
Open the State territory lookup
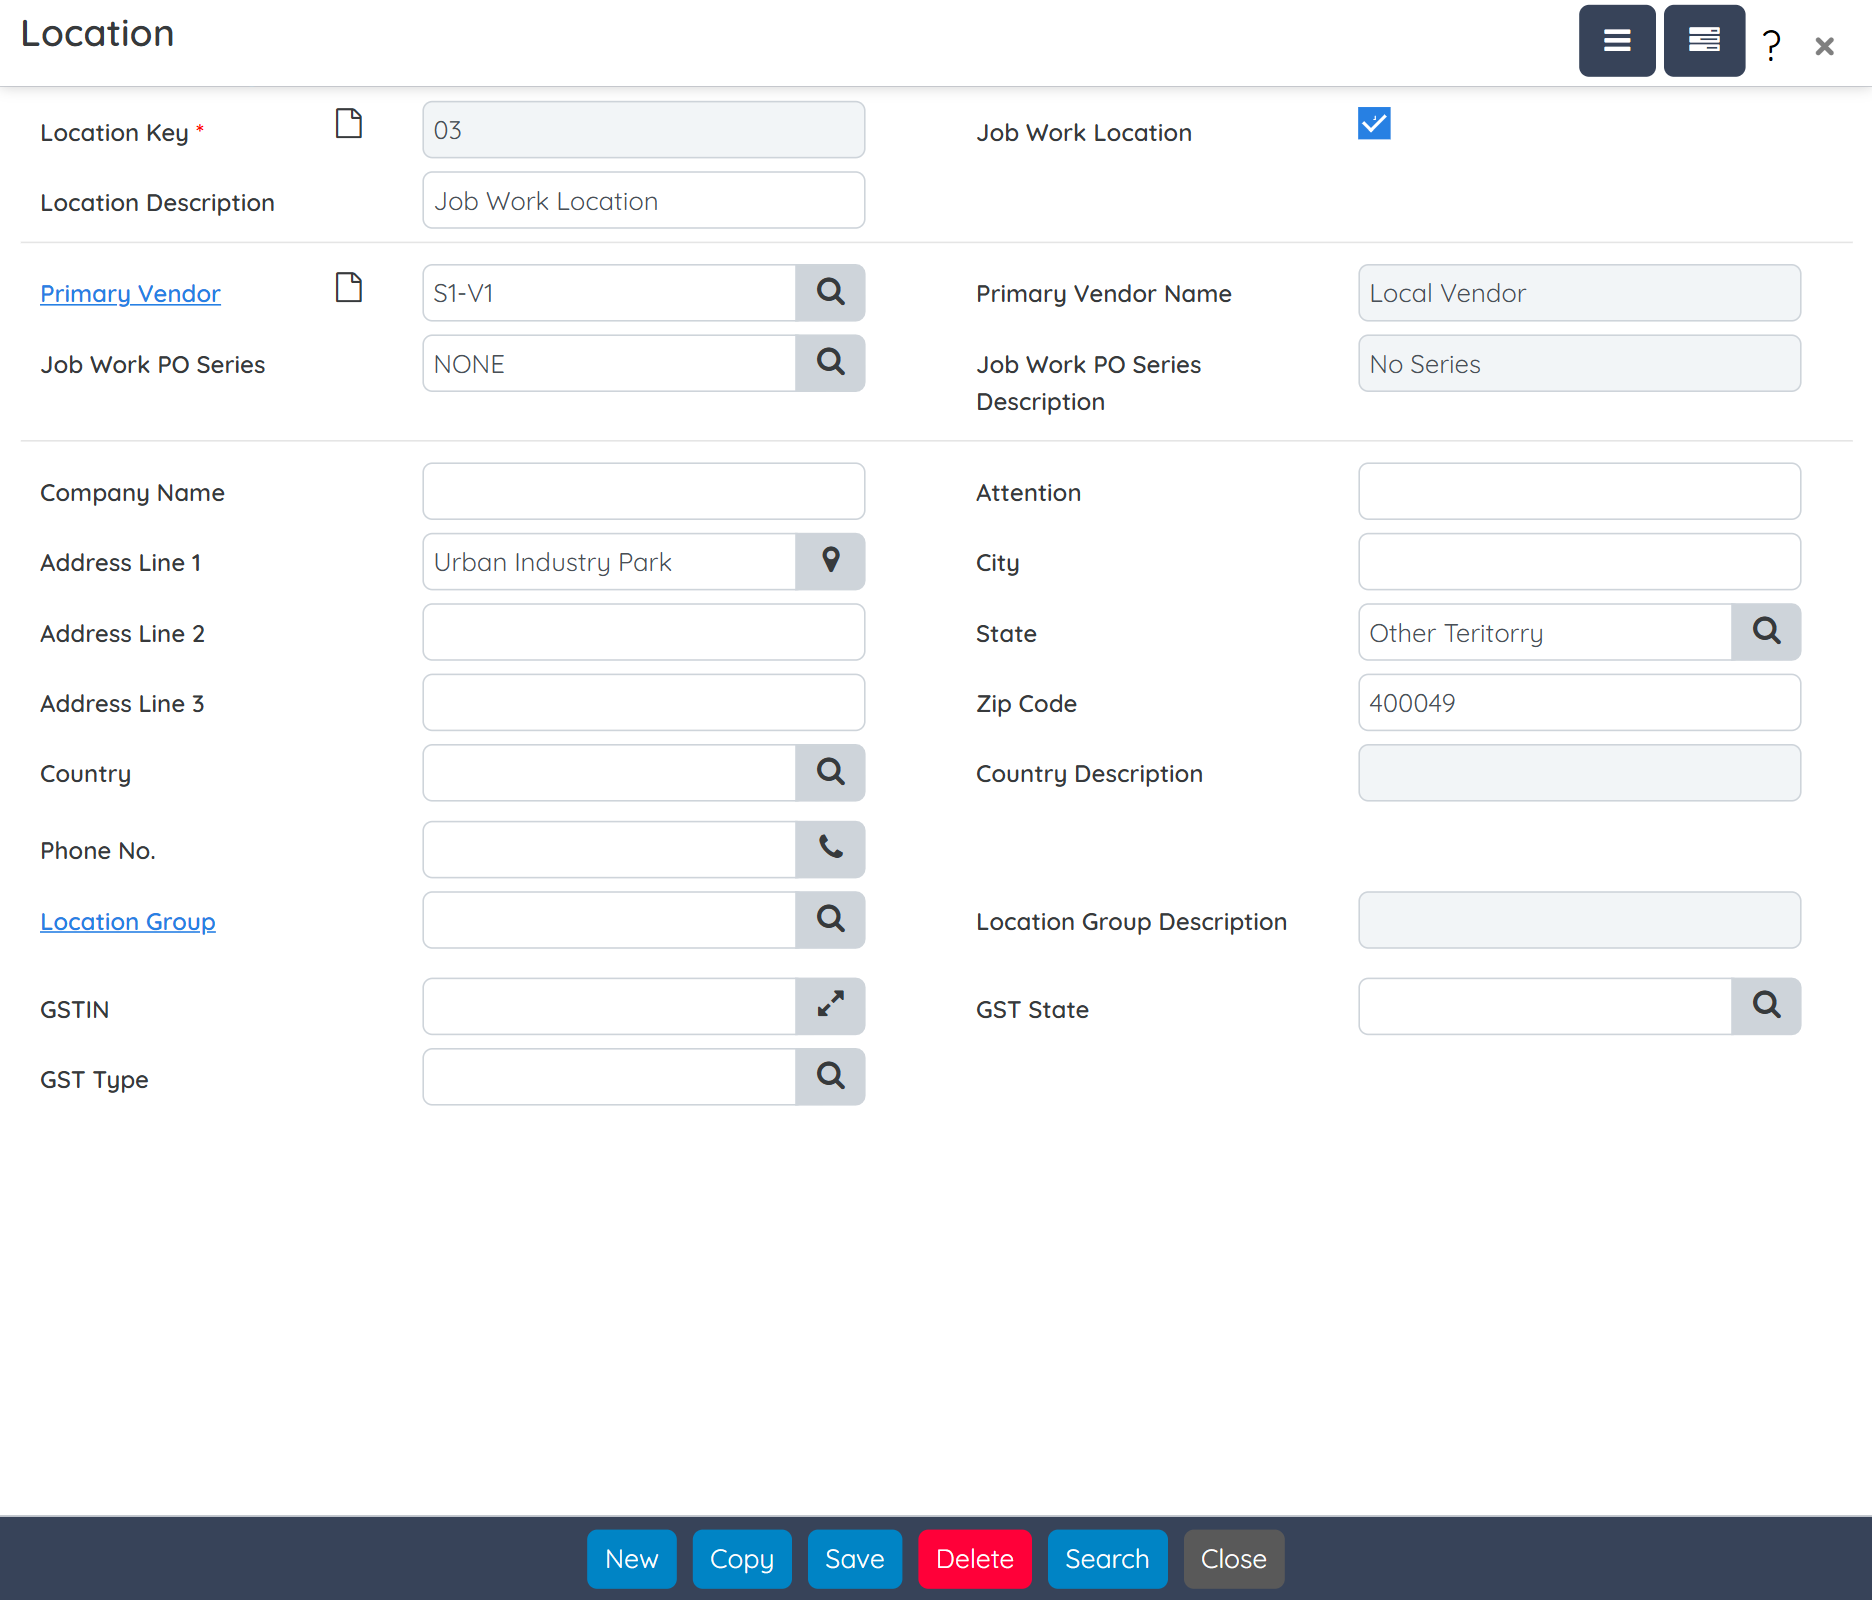[x=1766, y=632]
